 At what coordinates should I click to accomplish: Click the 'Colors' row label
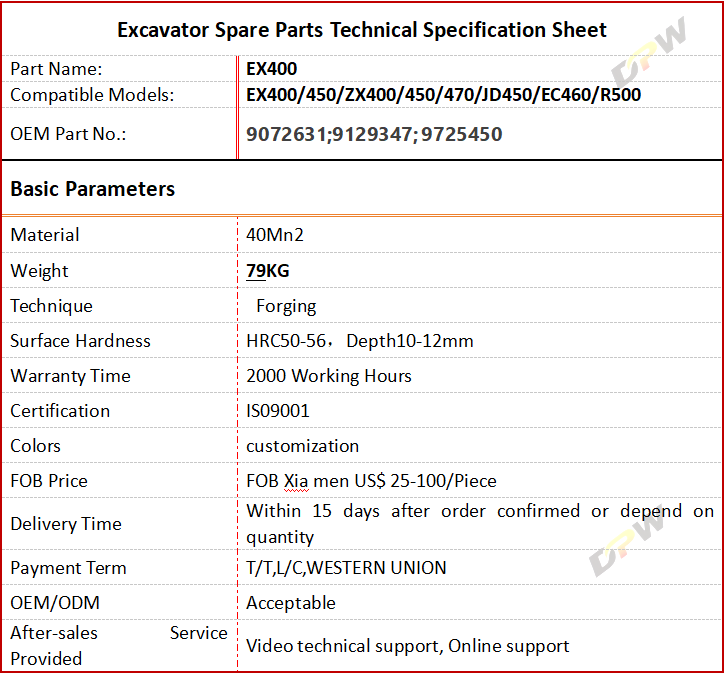pyautogui.click(x=36, y=446)
